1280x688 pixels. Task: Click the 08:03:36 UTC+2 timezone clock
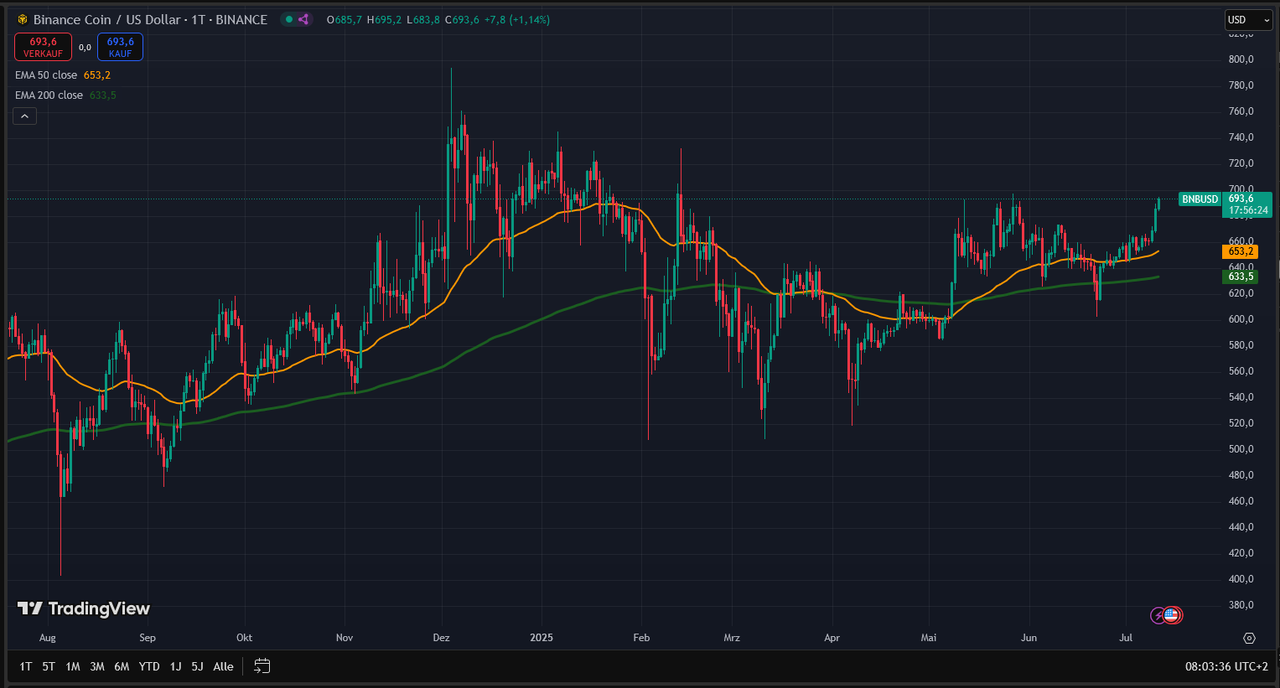(x=1226, y=666)
